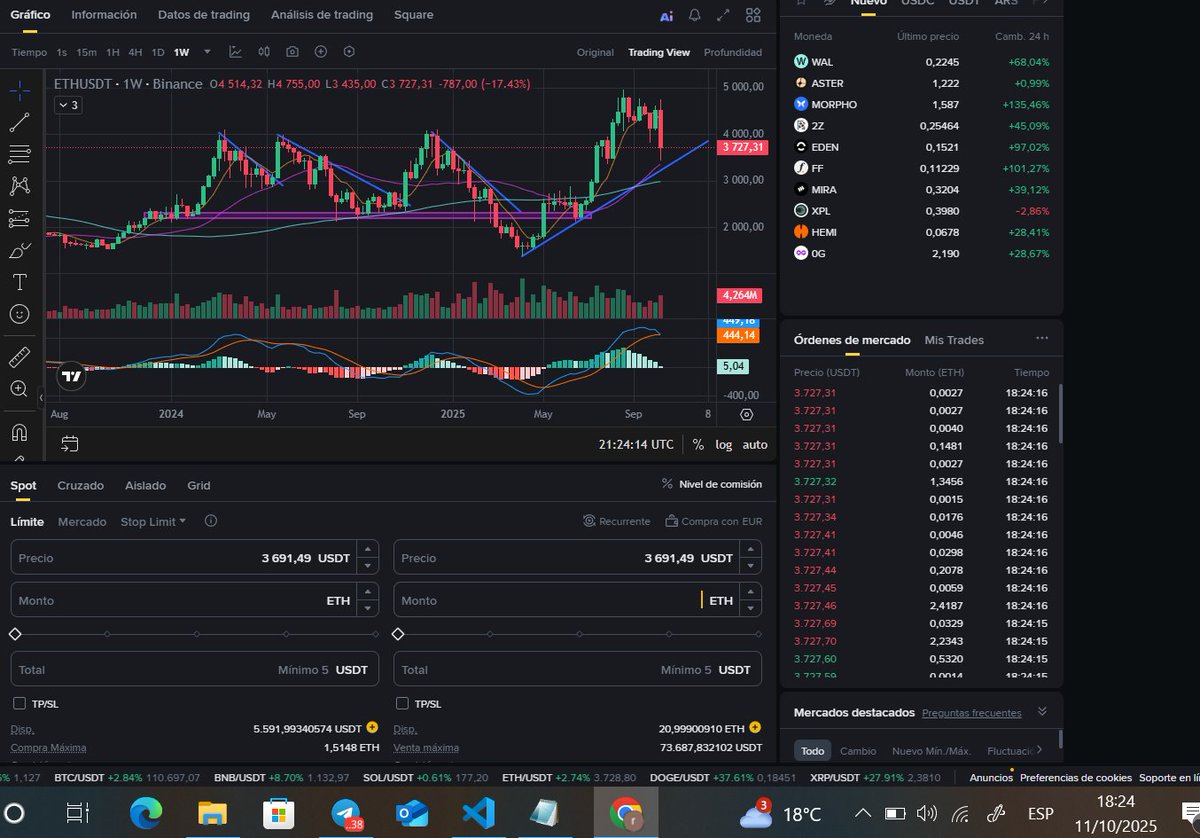This screenshot has height=838, width=1200.
Task: Click Preferencias de cookies link
Action: [1076, 777]
